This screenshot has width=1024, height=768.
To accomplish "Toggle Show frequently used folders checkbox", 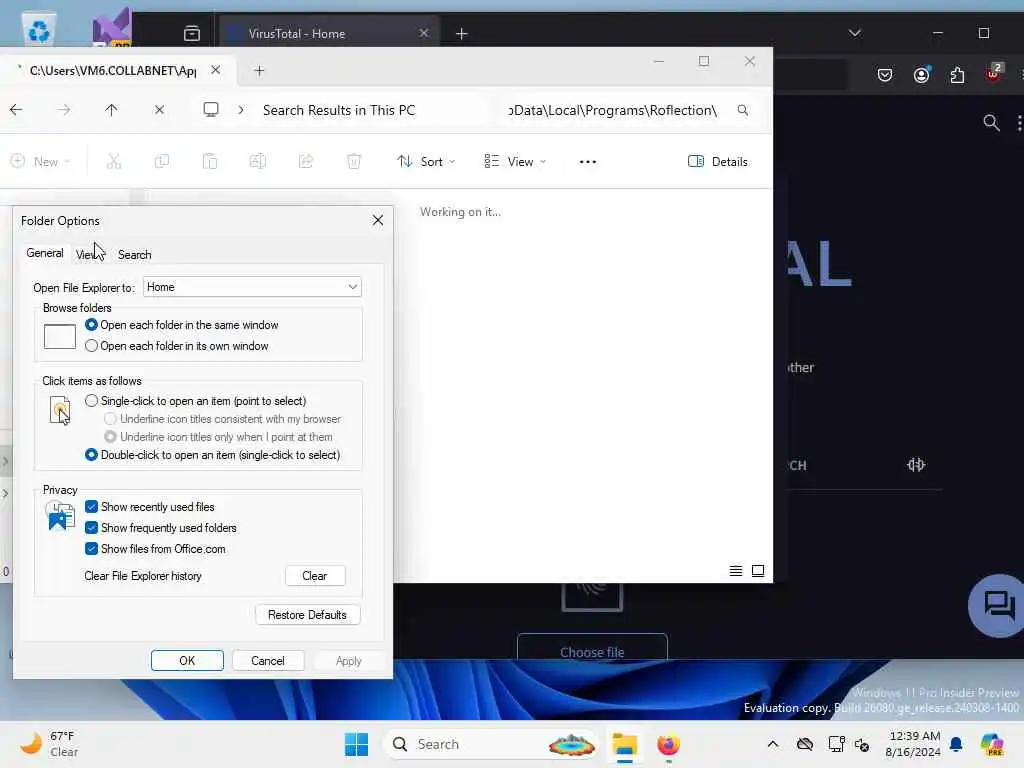I will [x=91, y=528].
